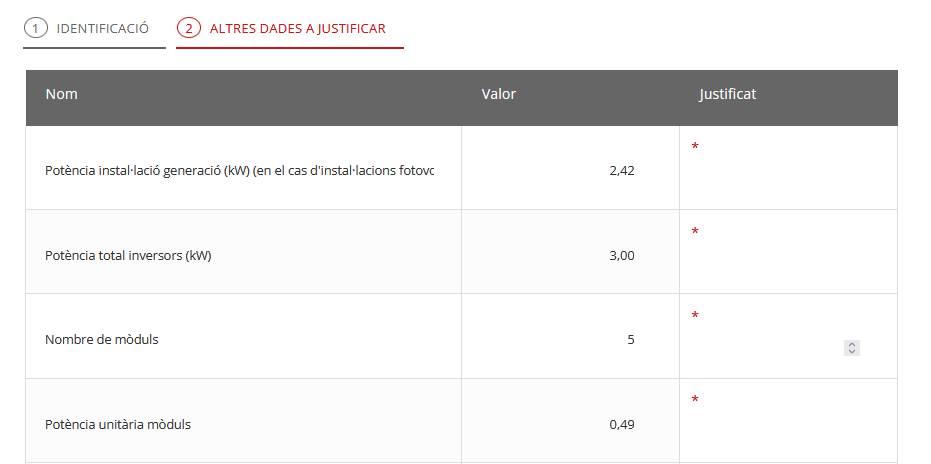
Task: Click the 0,49 value for Potència unitària mòduls
Action: coord(622,425)
